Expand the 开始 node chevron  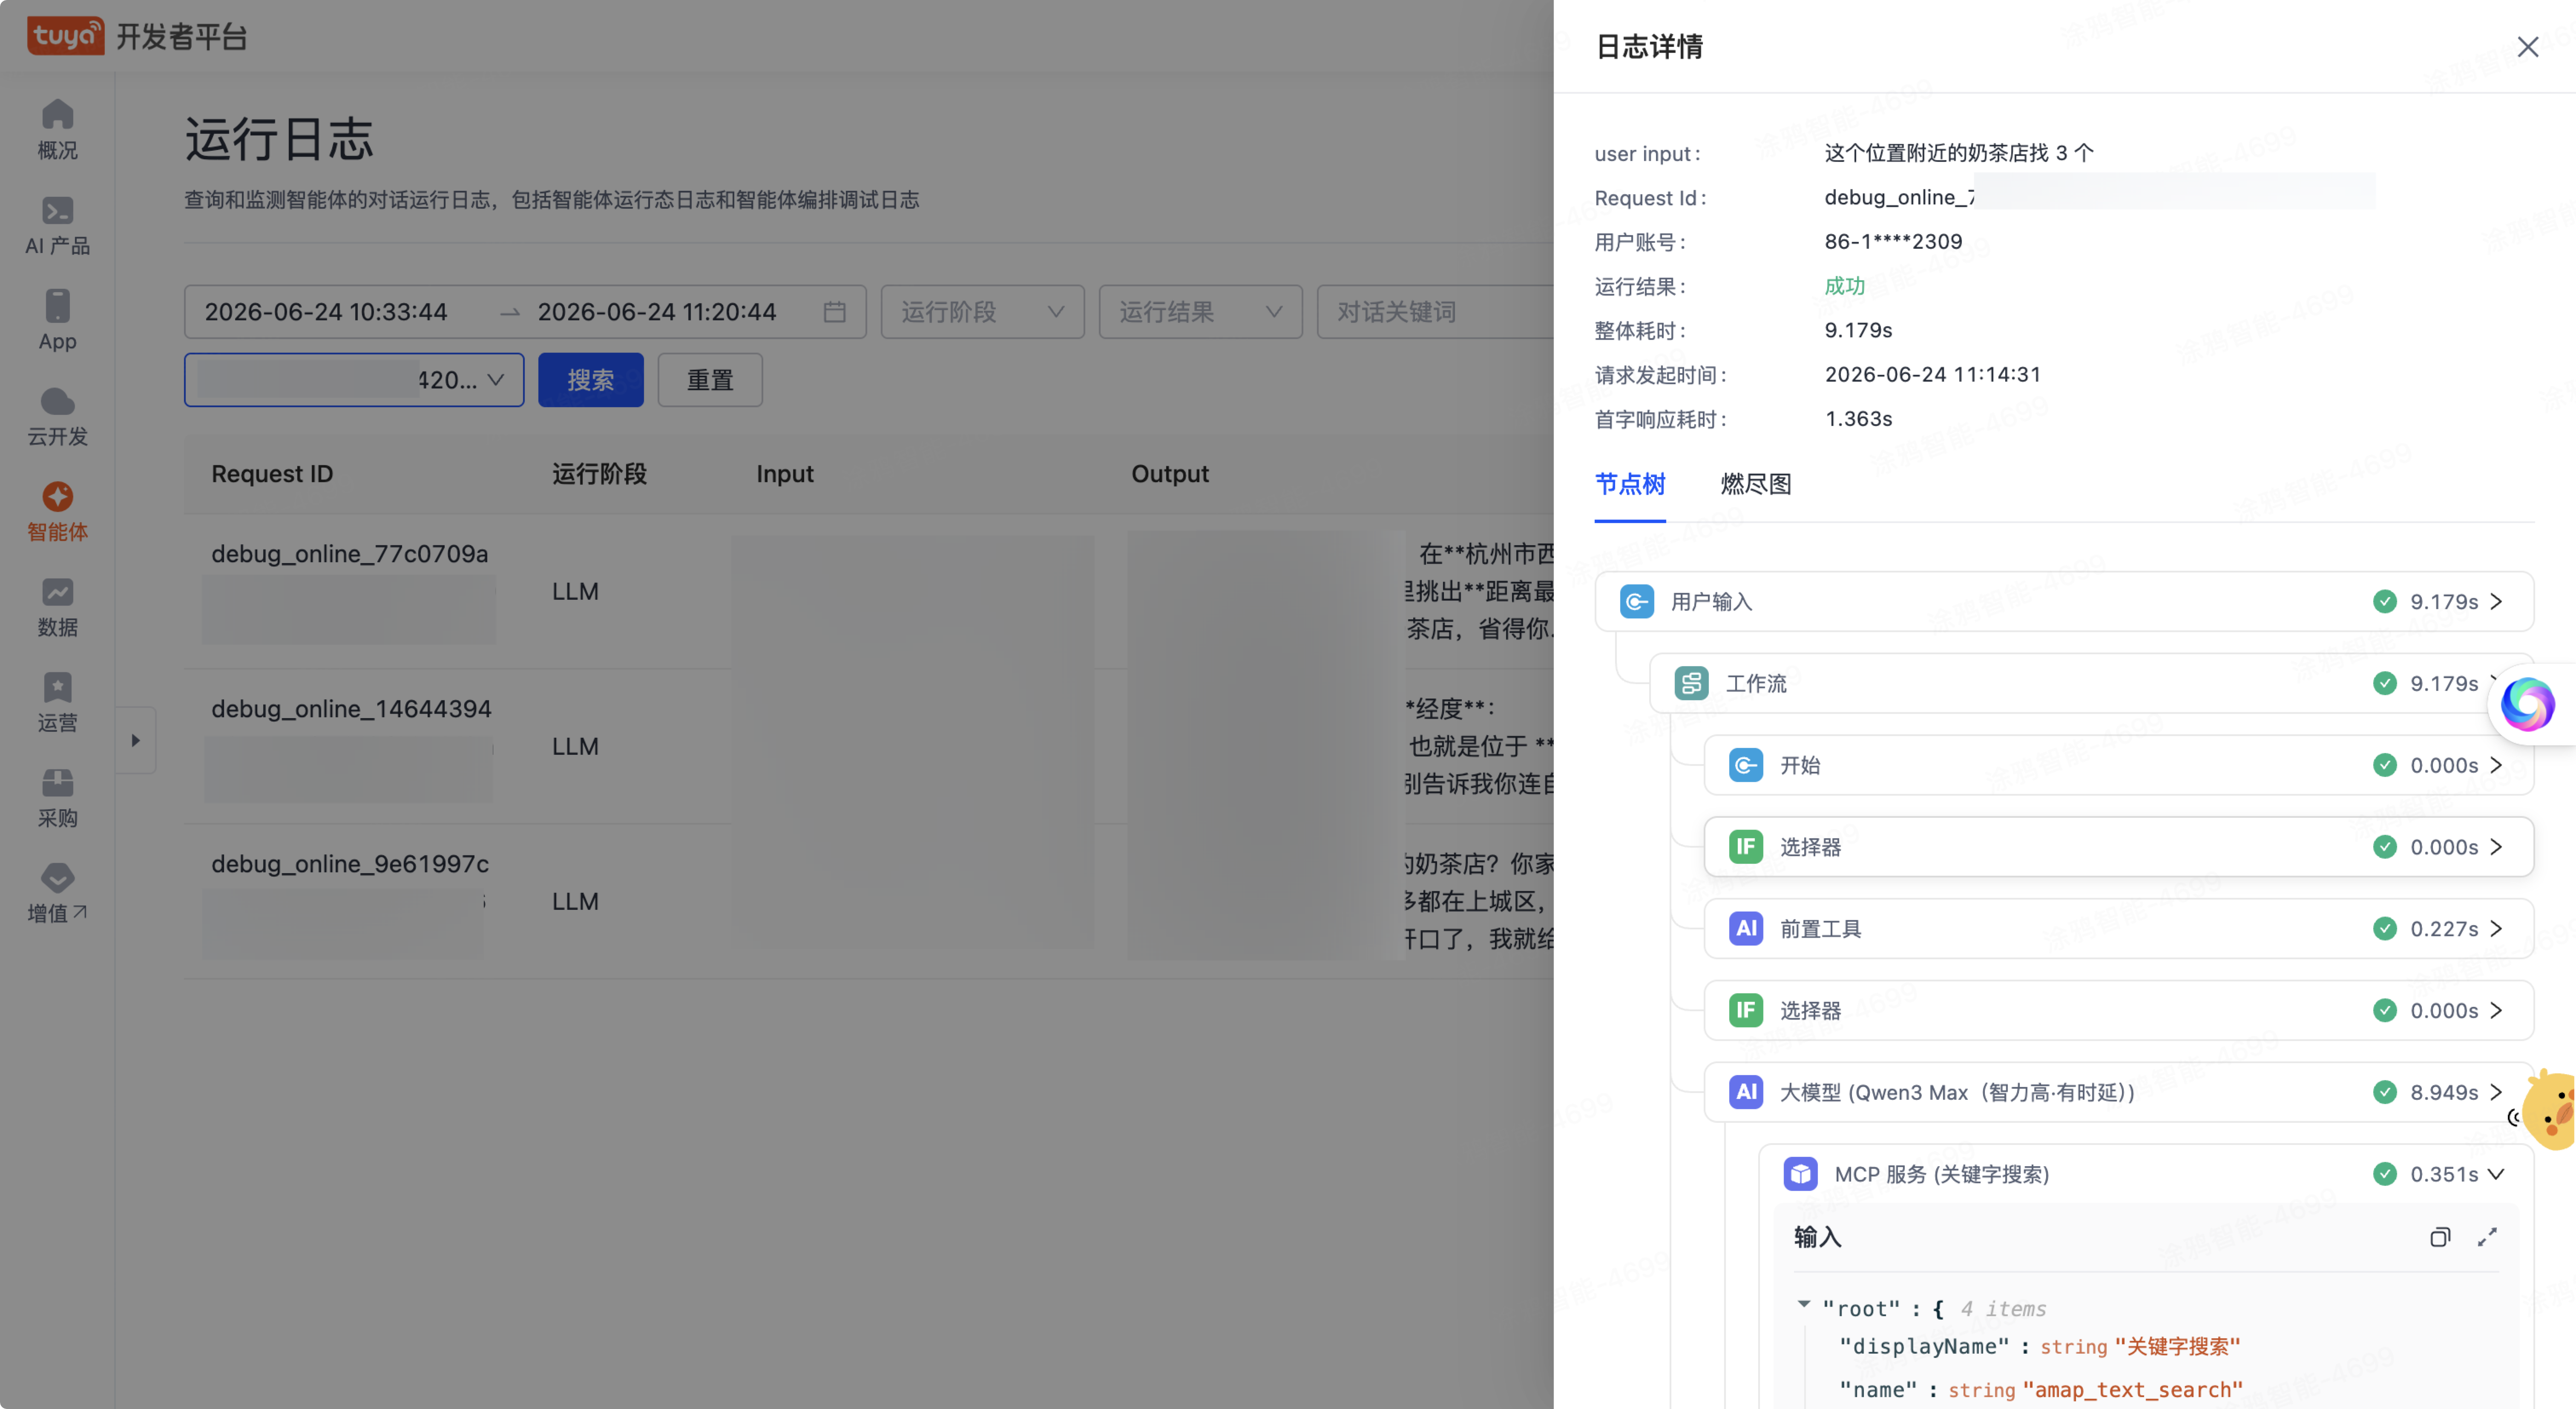(2496, 765)
